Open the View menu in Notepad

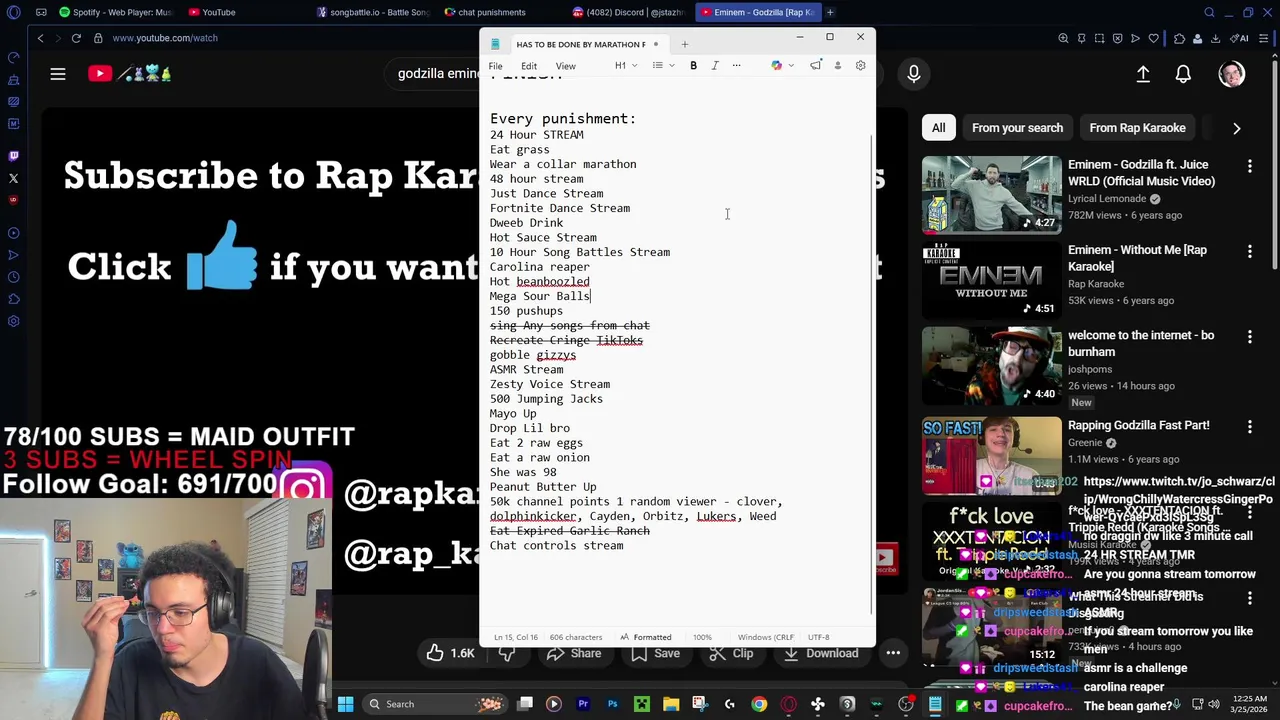pyautogui.click(x=565, y=66)
